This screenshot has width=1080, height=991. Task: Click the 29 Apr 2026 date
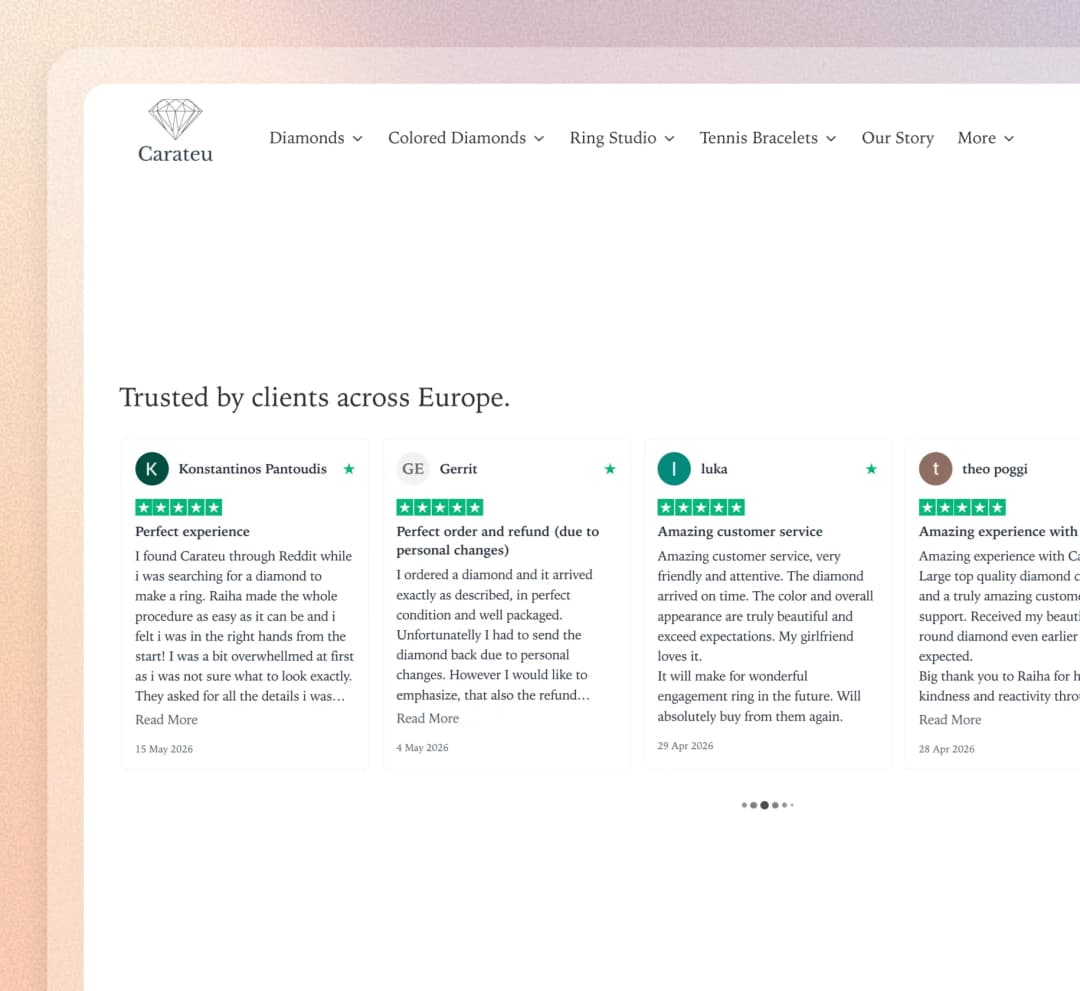coord(685,746)
